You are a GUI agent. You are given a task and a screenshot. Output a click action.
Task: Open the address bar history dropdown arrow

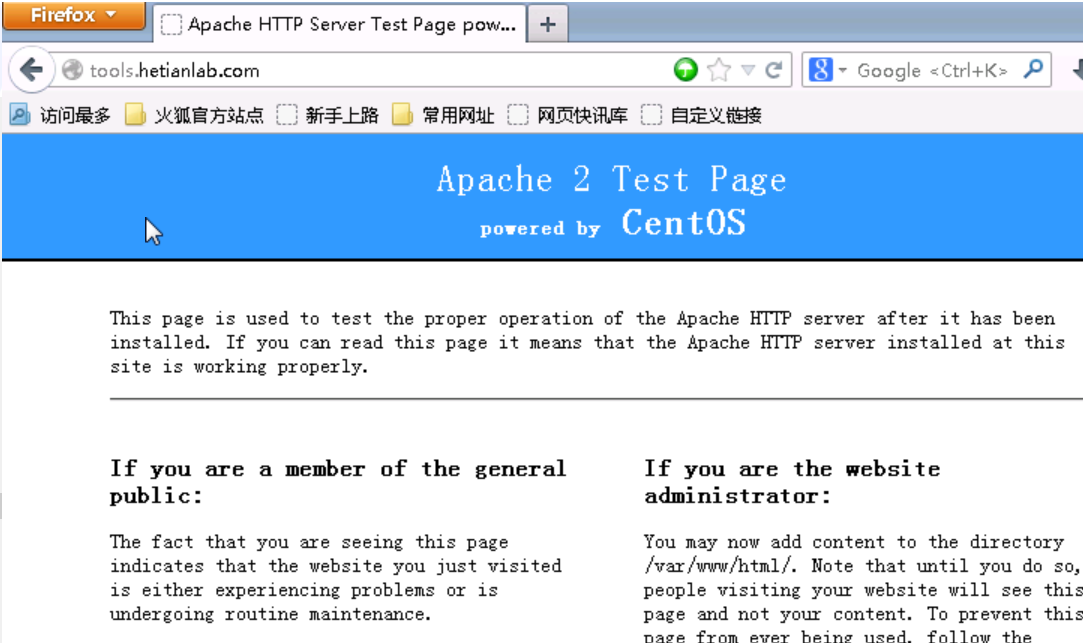pos(748,70)
